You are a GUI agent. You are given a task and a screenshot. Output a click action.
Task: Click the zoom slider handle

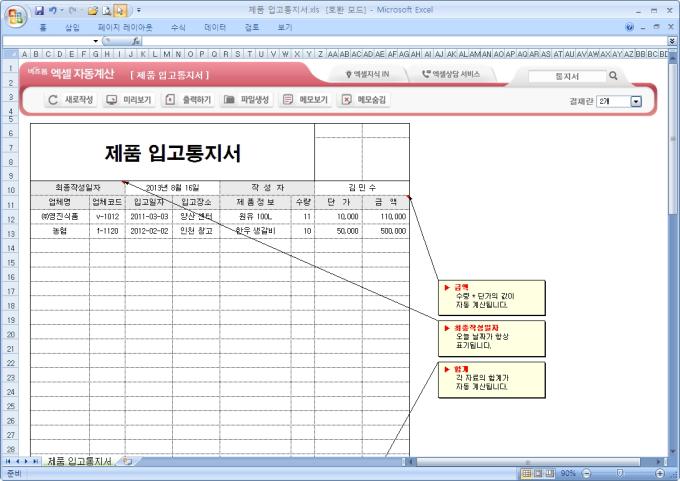(x=621, y=472)
